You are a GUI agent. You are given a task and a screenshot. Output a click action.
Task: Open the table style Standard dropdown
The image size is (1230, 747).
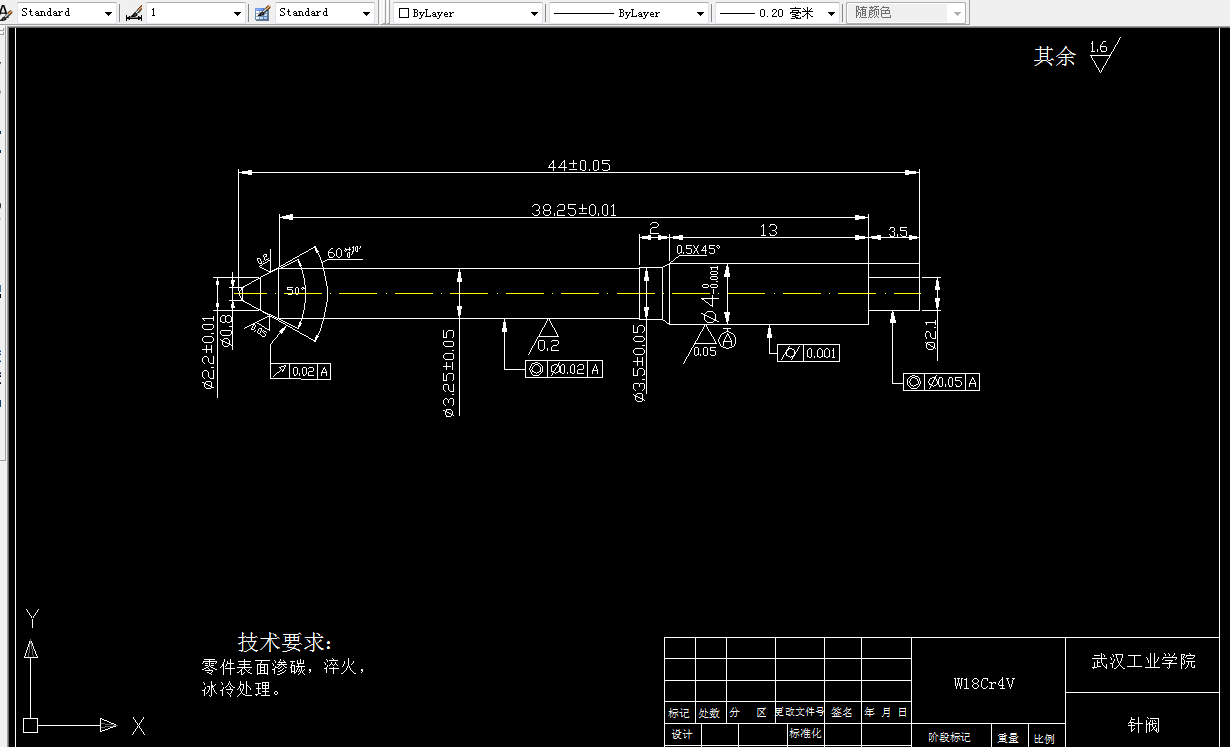(324, 13)
